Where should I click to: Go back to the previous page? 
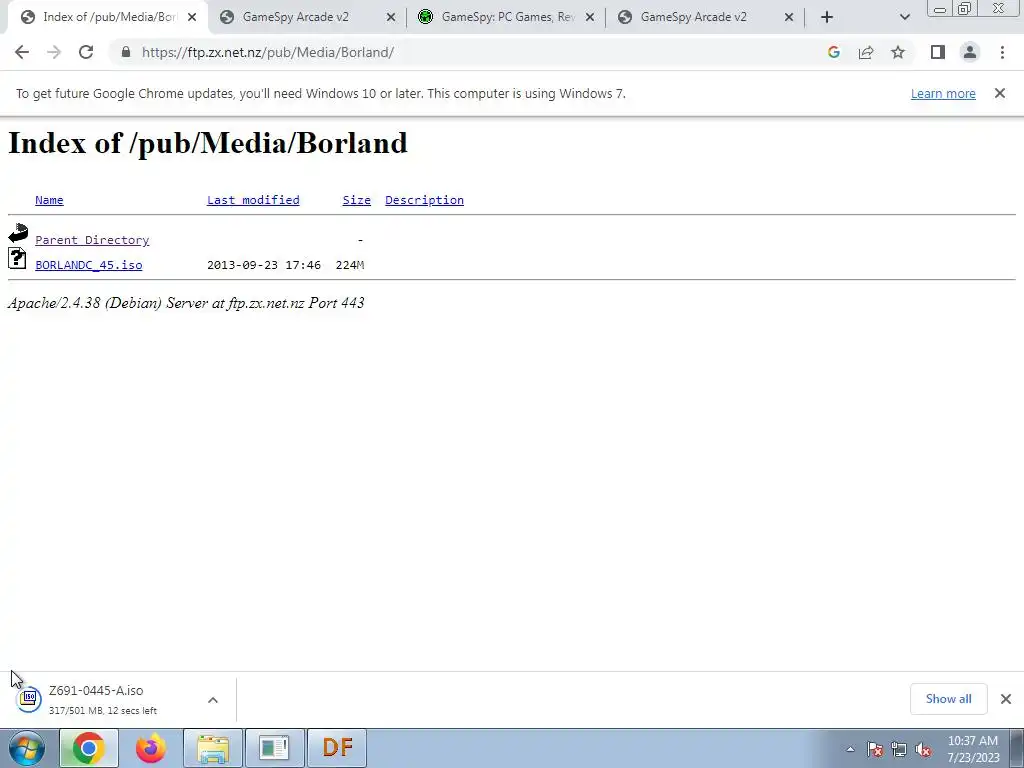coord(22,52)
